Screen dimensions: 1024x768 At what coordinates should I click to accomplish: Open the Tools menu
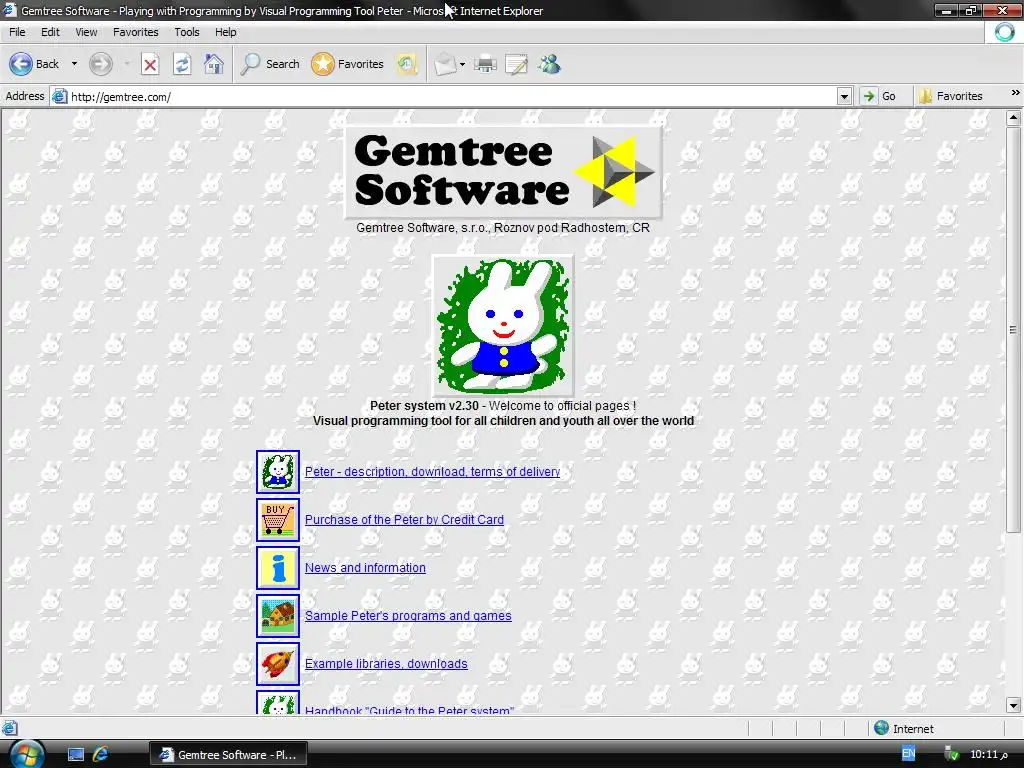click(x=186, y=32)
